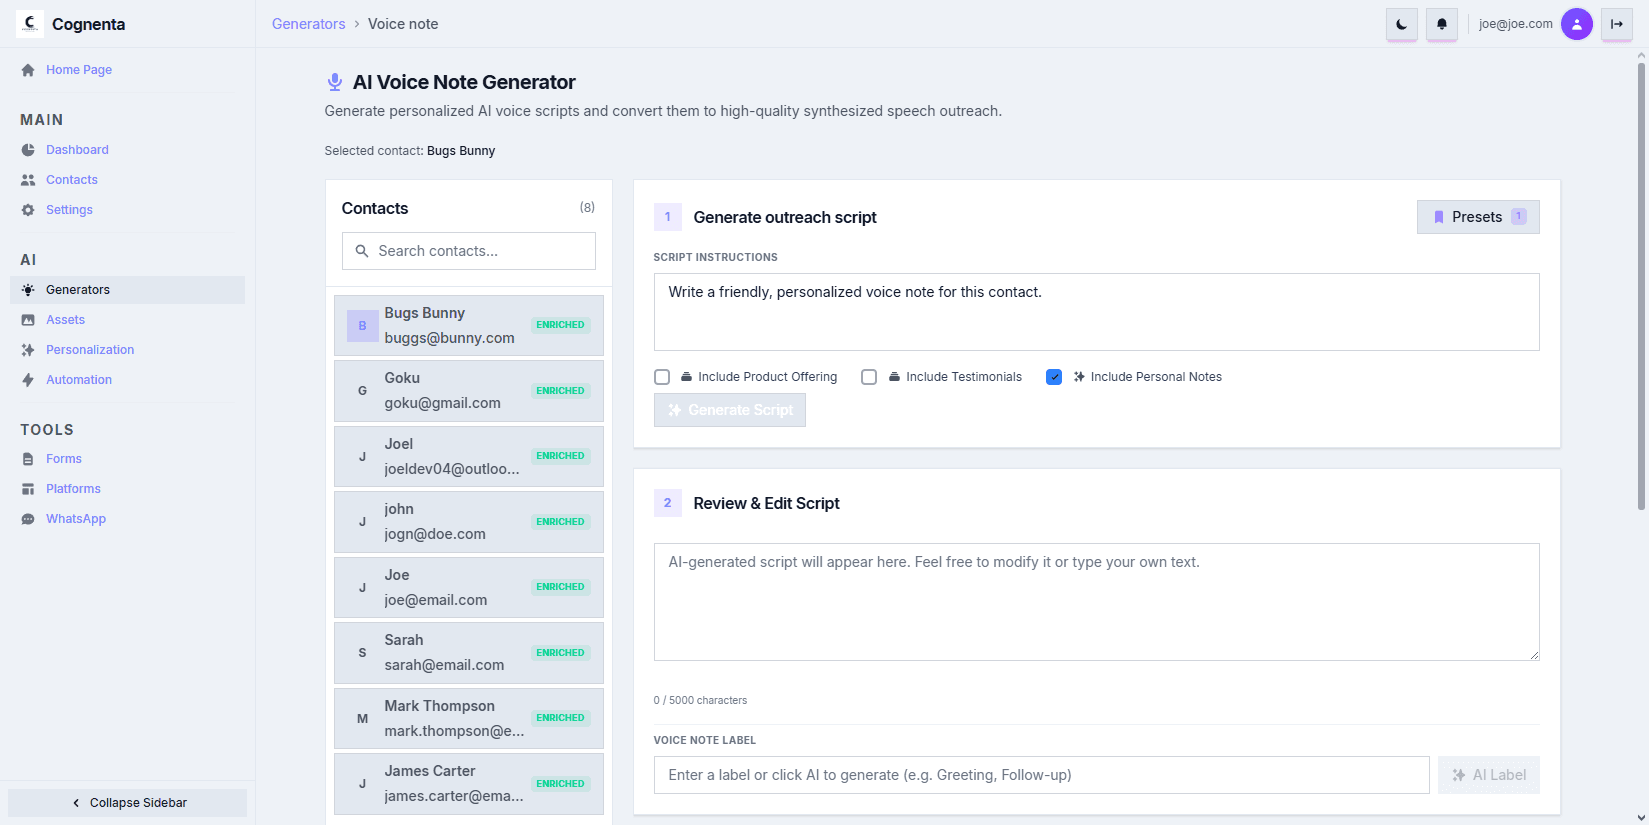Viewport: 1649px width, 825px height.
Task: Click the Generators breadcrumb link
Action: click(308, 24)
